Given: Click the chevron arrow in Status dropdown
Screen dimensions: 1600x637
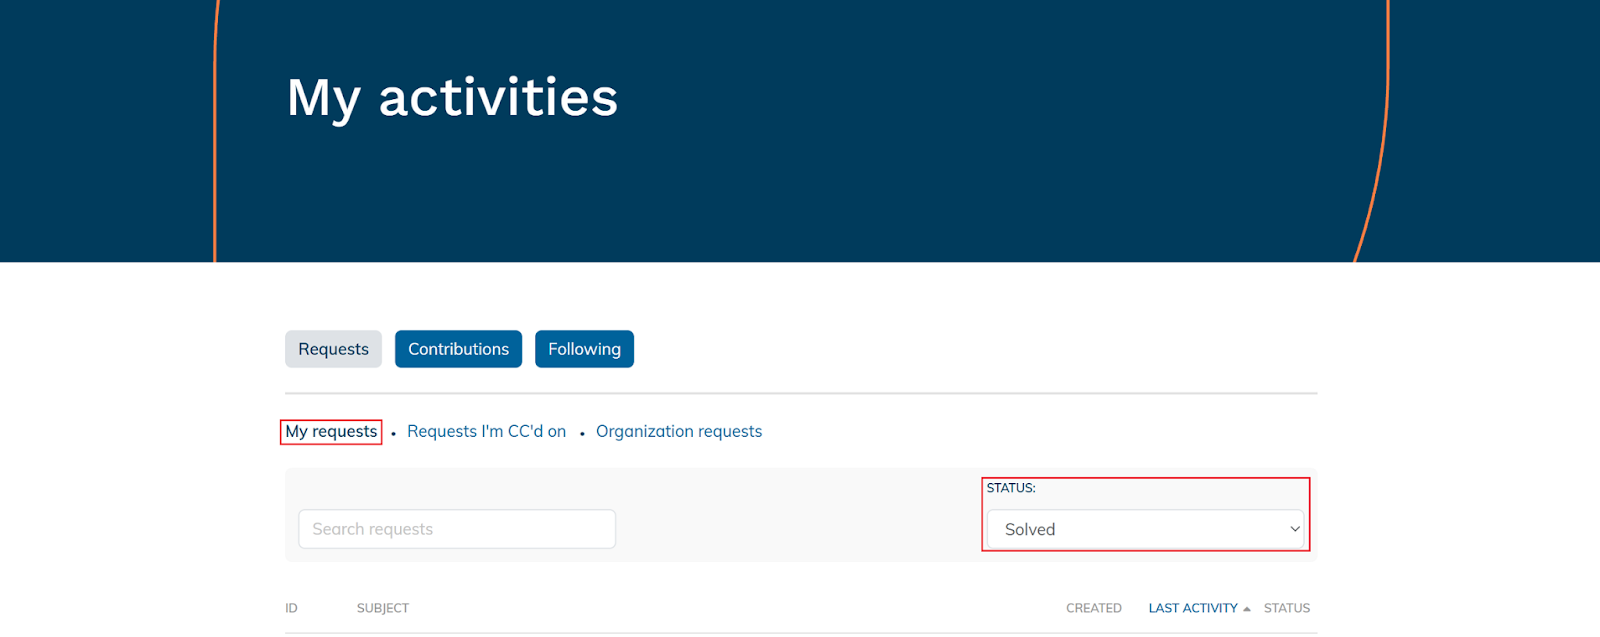Looking at the screenshot, I should [x=1294, y=529].
